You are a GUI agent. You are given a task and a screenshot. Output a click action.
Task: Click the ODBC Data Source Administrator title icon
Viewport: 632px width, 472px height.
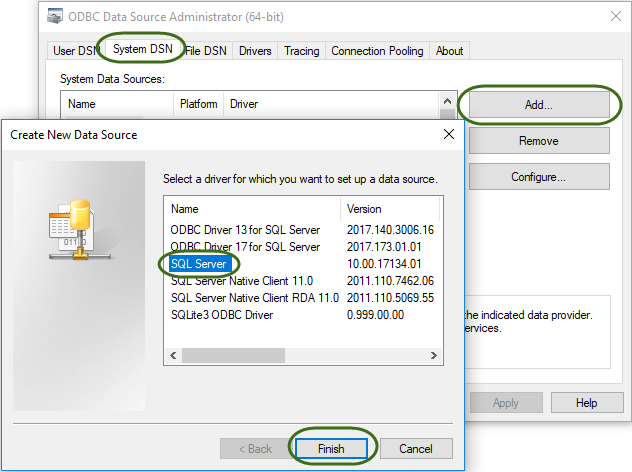(55, 17)
